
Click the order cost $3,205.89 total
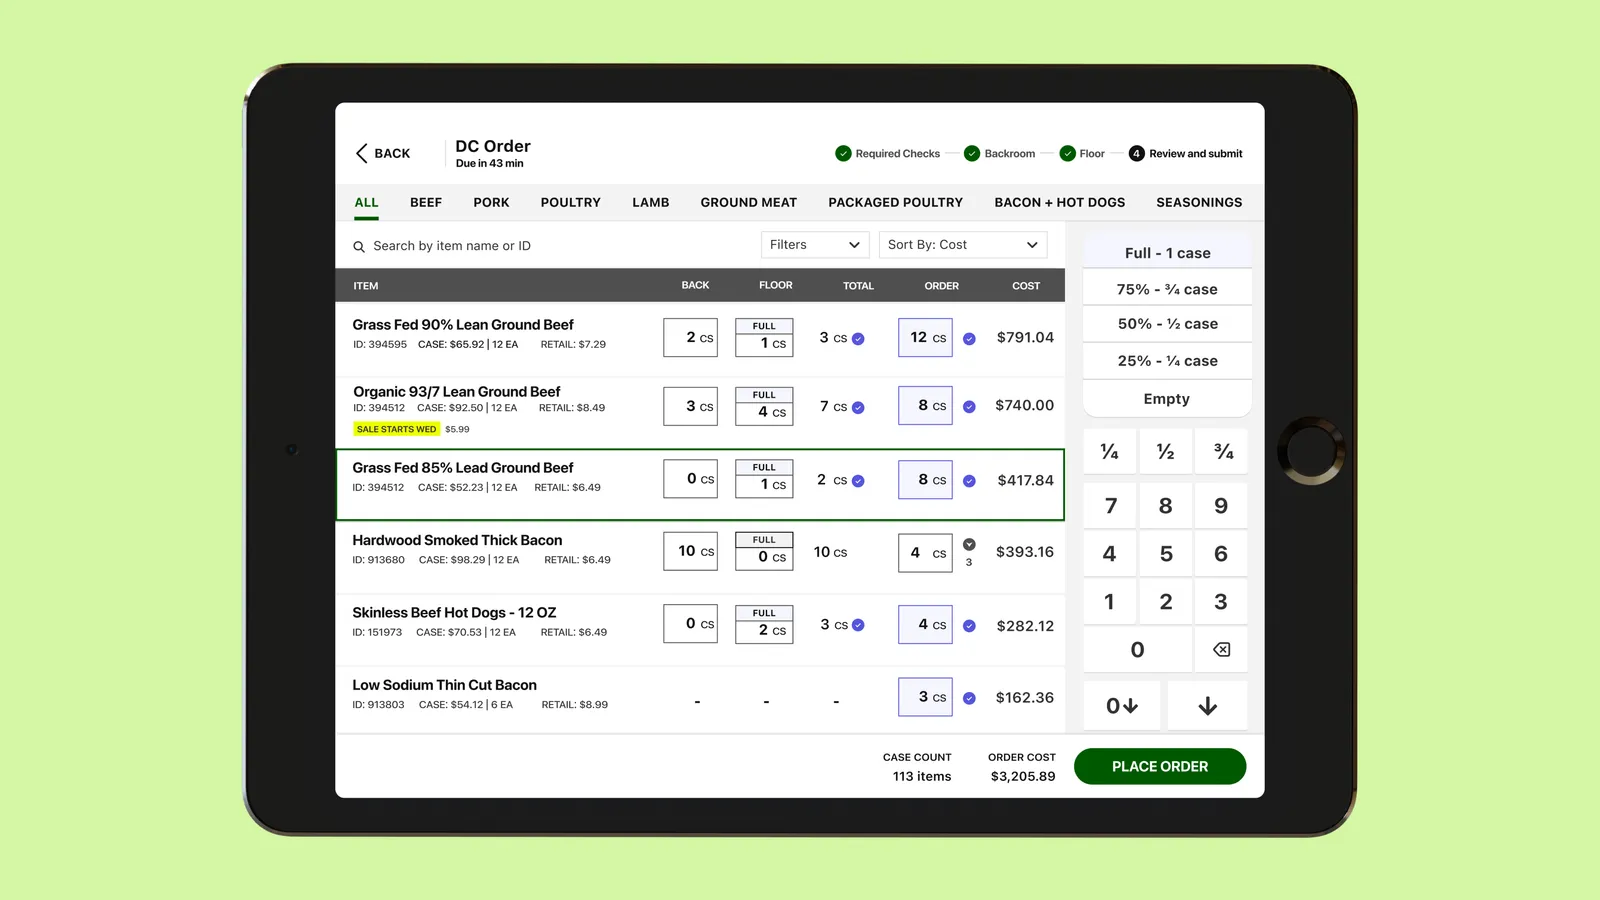point(1023,776)
